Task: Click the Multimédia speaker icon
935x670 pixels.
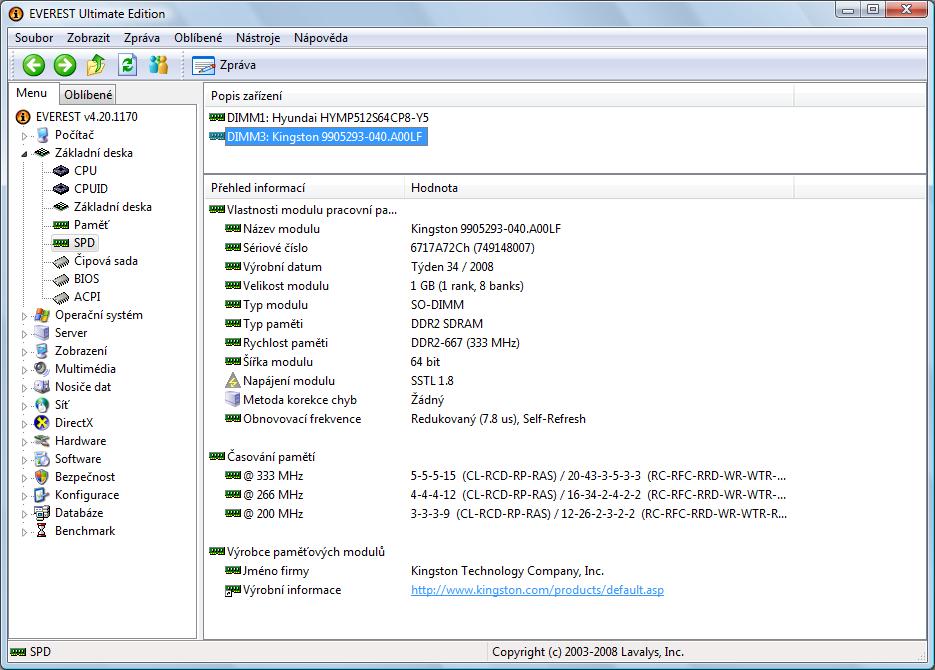Action: click(x=42, y=368)
